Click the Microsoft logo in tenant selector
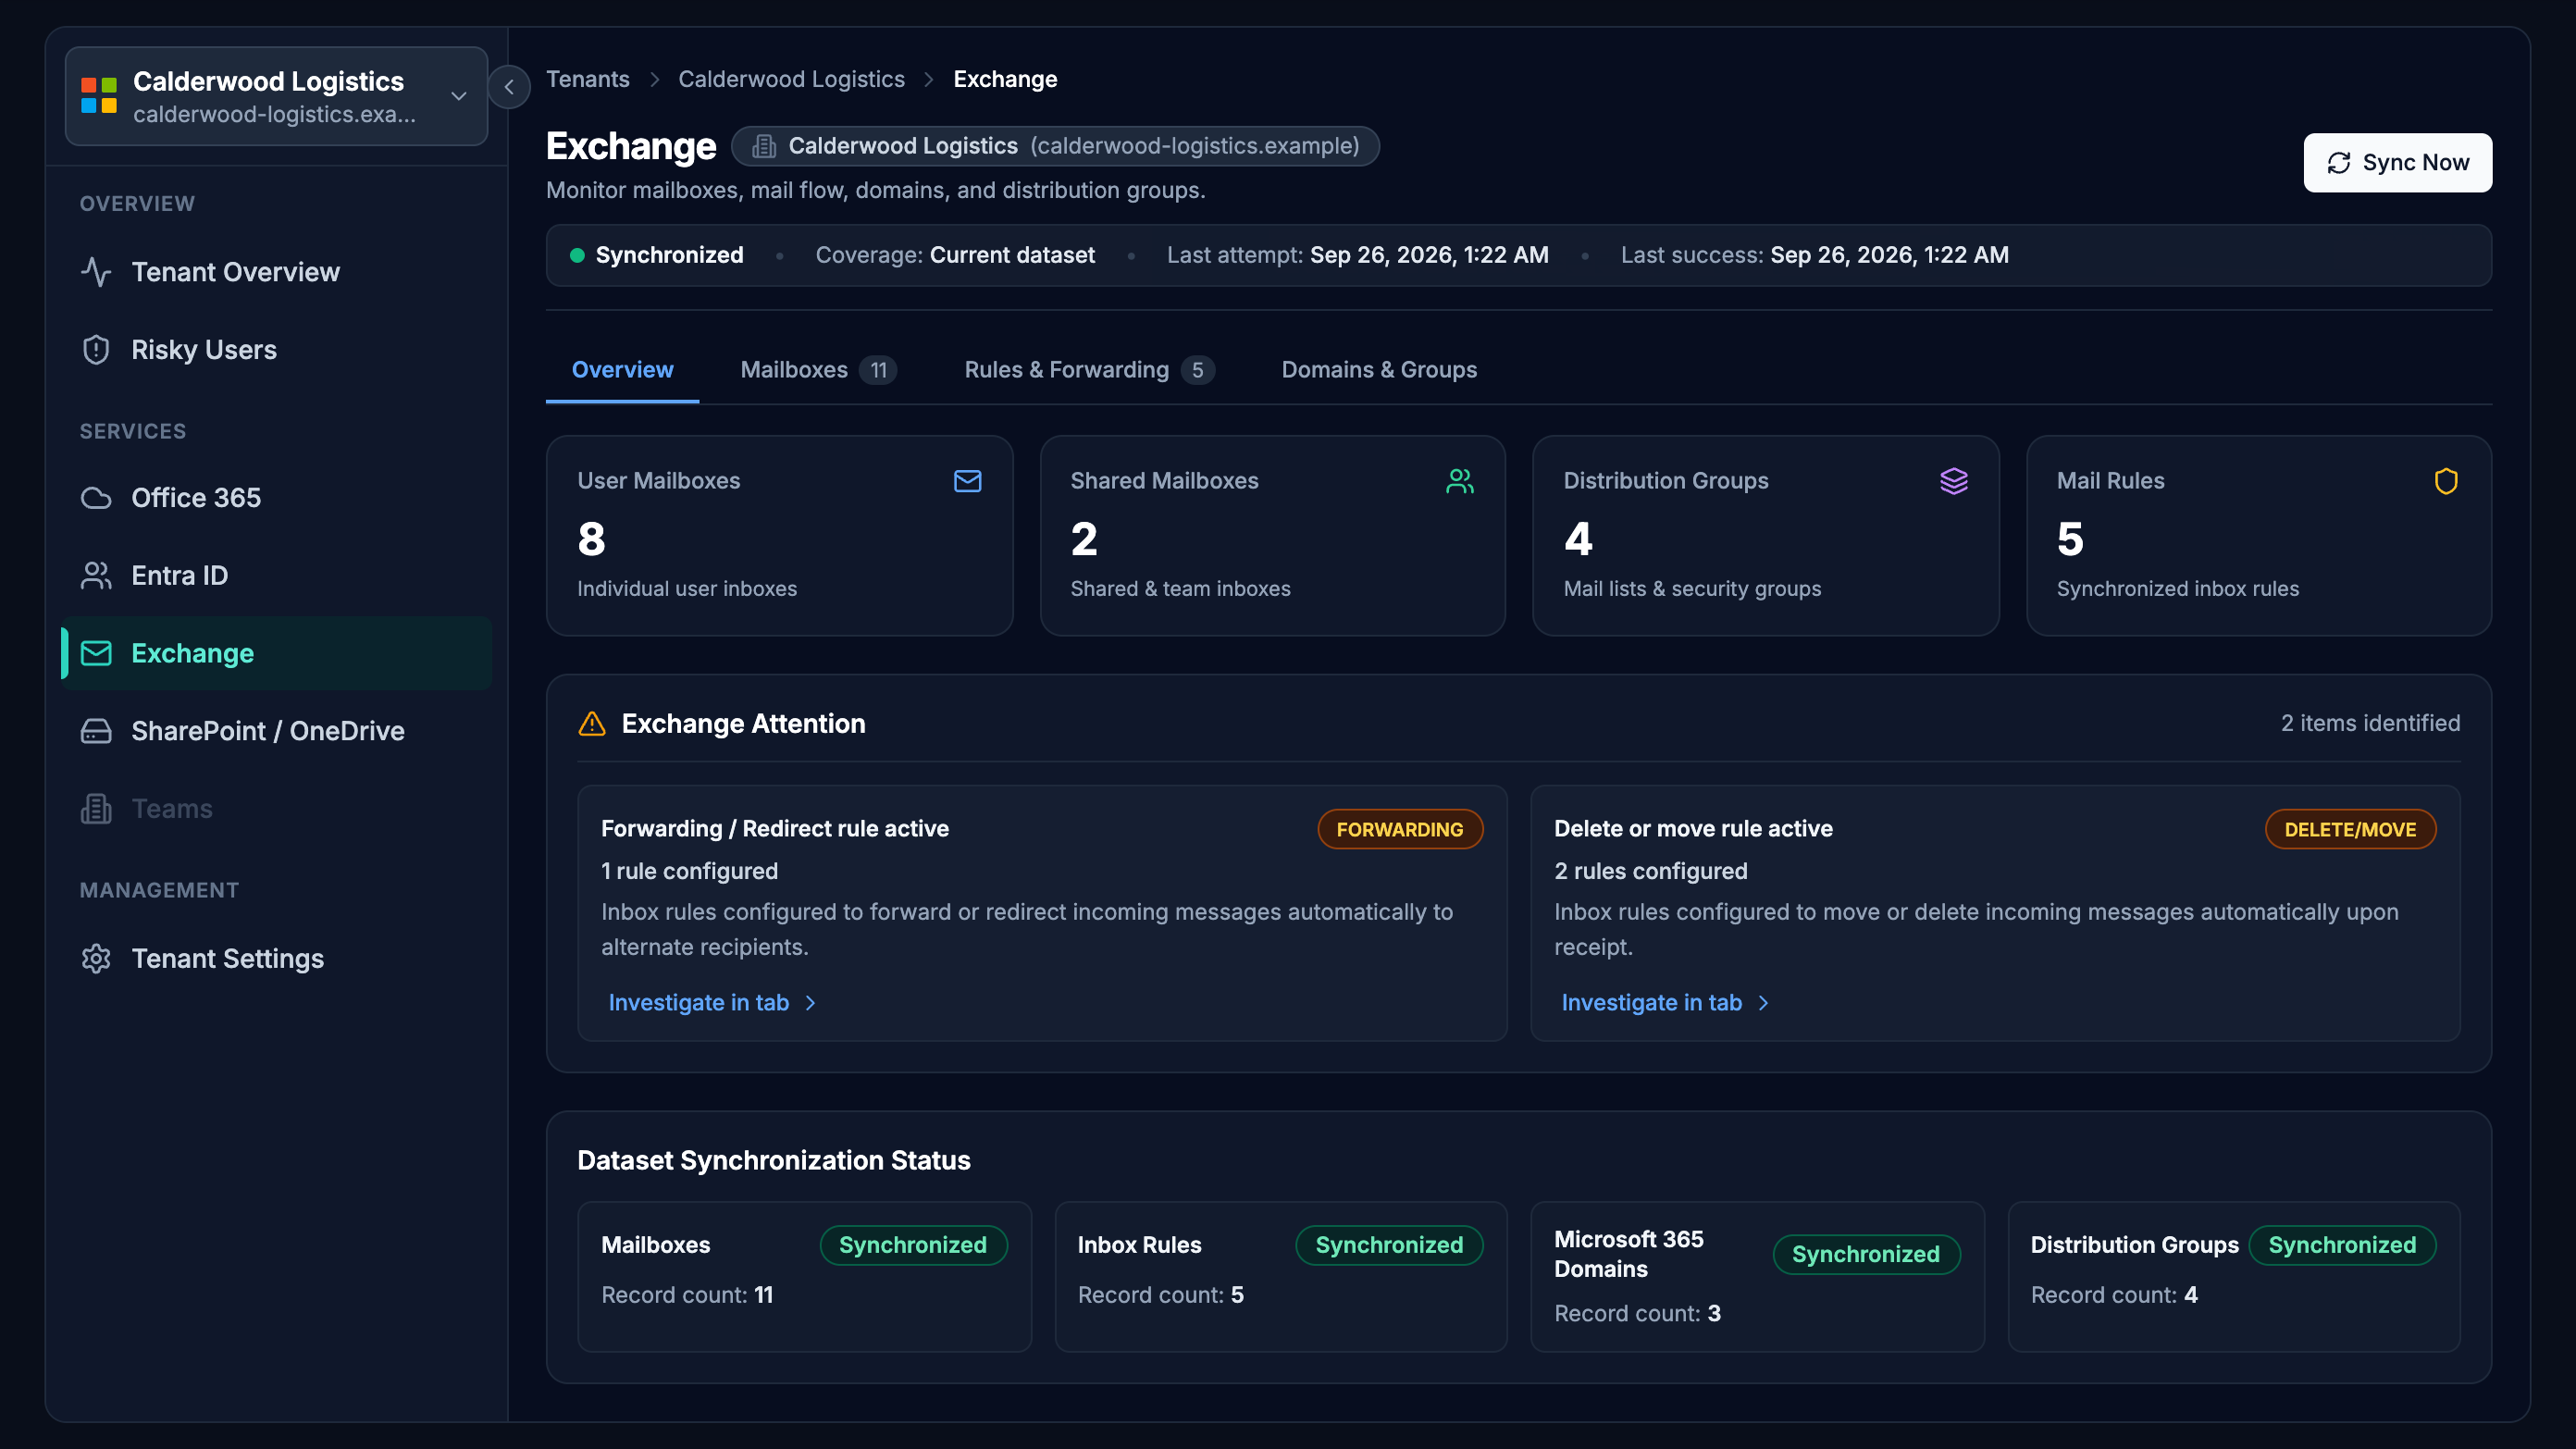Viewport: 2576px width, 1449px height. [99, 95]
